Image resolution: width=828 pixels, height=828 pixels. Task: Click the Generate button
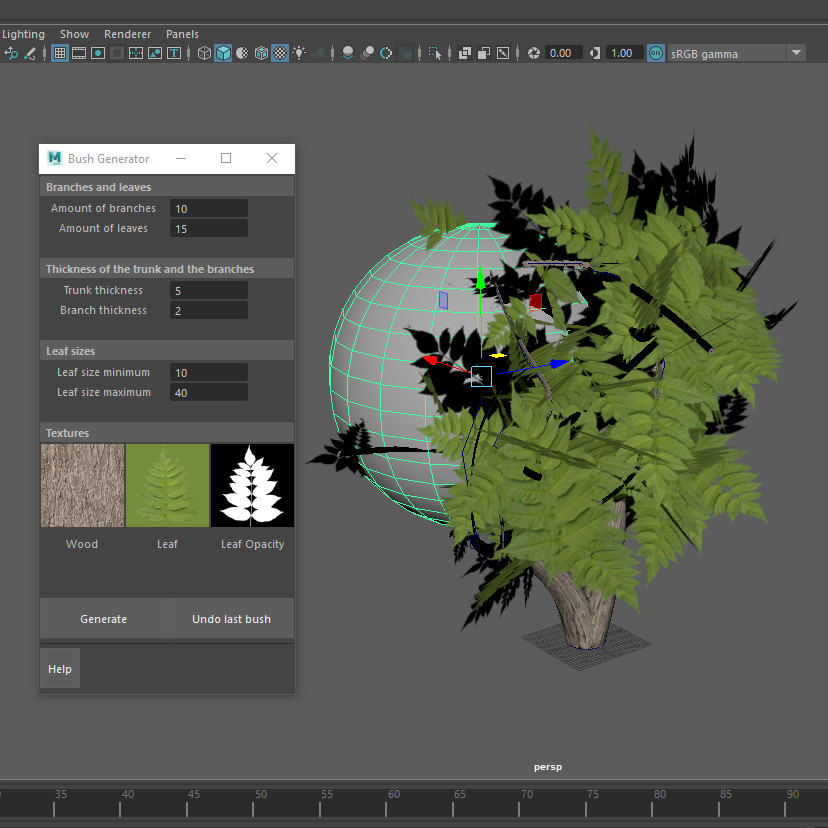[103, 618]
